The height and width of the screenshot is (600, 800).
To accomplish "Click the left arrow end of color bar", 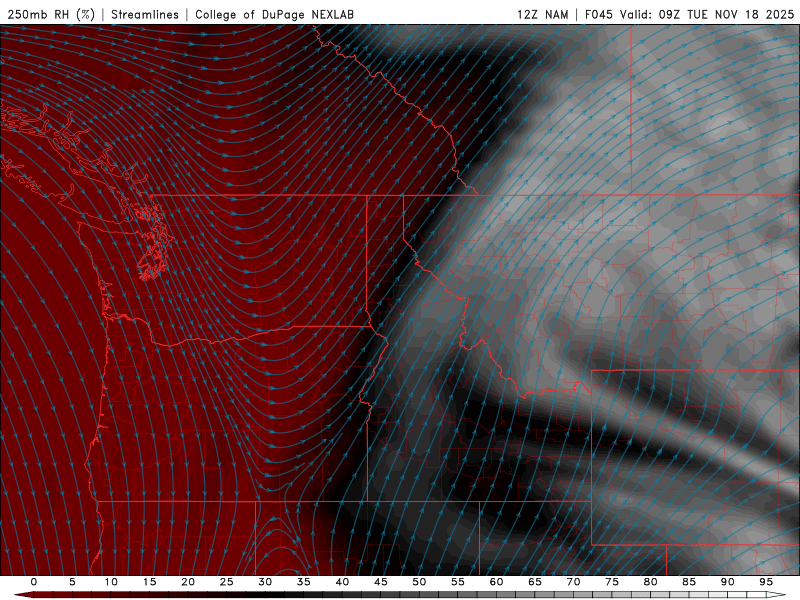I will (x=23, y=595).
